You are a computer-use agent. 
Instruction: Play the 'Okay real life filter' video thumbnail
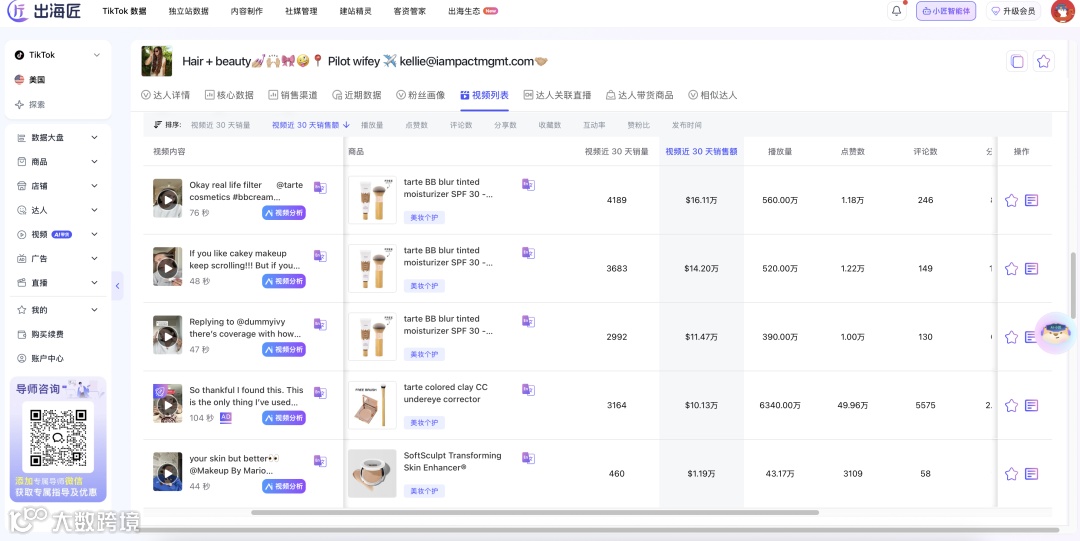pyautogui.click(x=167, y=198)
